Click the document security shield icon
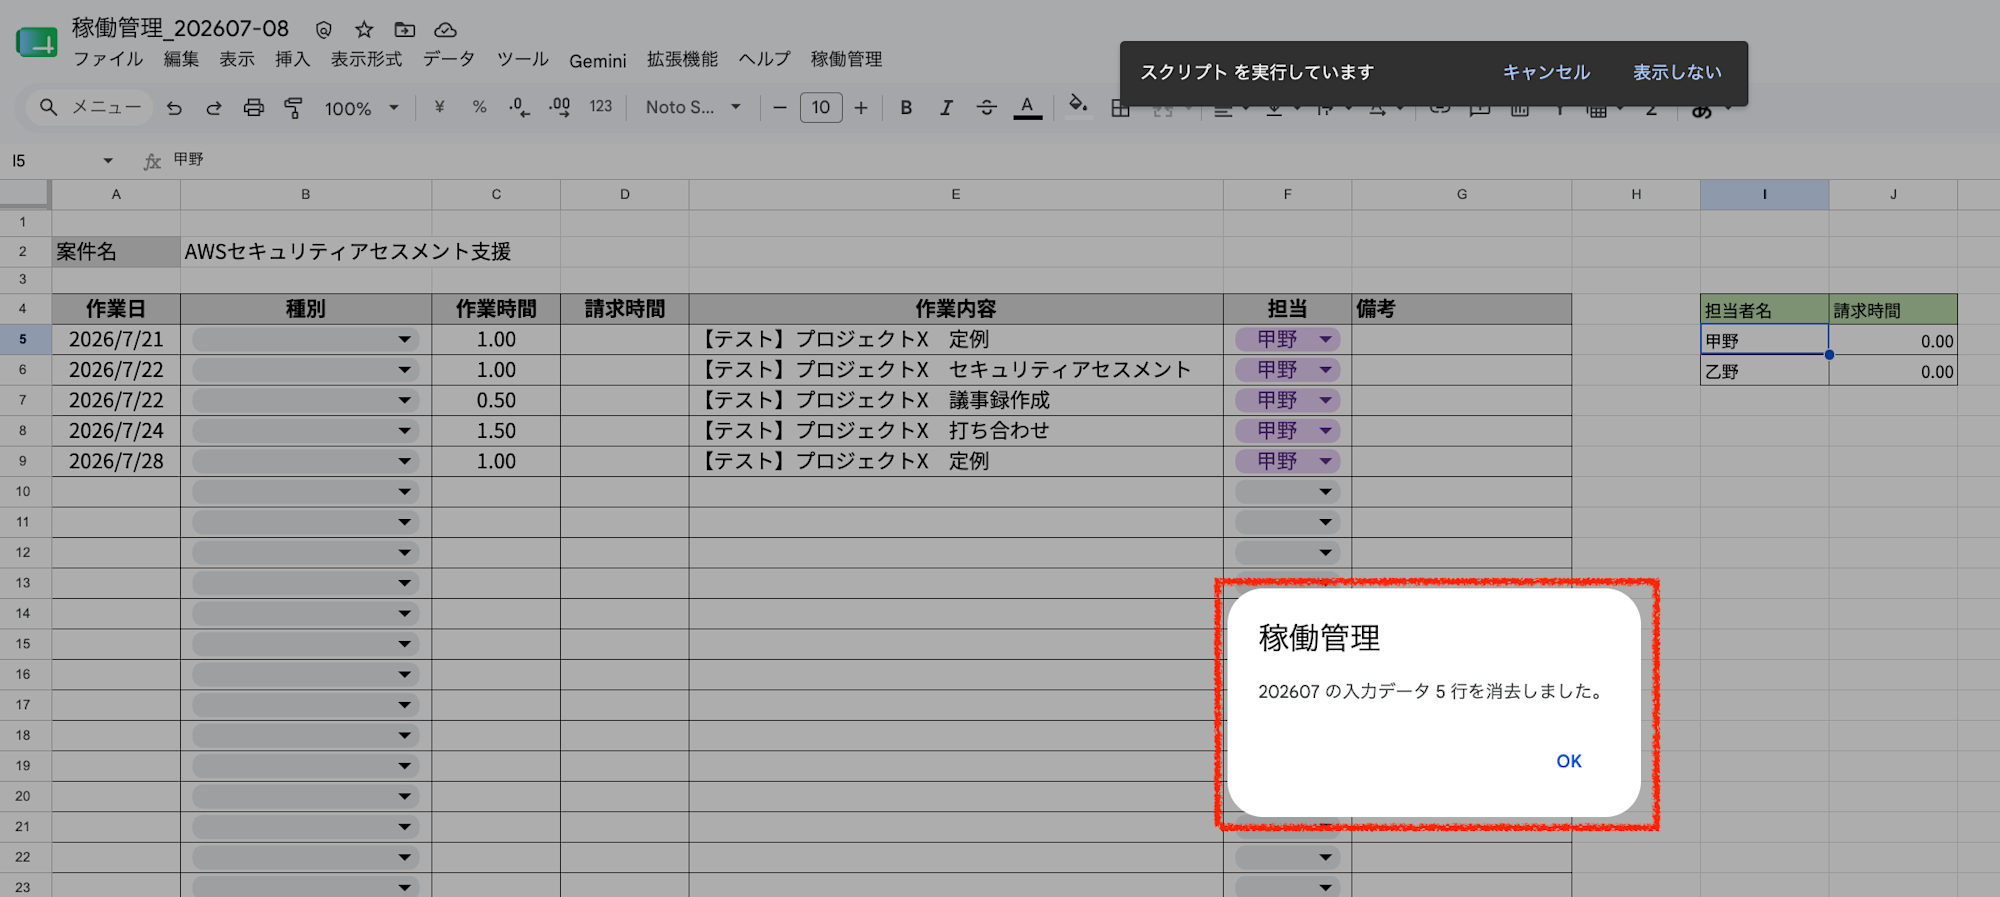The height and width of the screenshot is (897, 2000). 323,30
